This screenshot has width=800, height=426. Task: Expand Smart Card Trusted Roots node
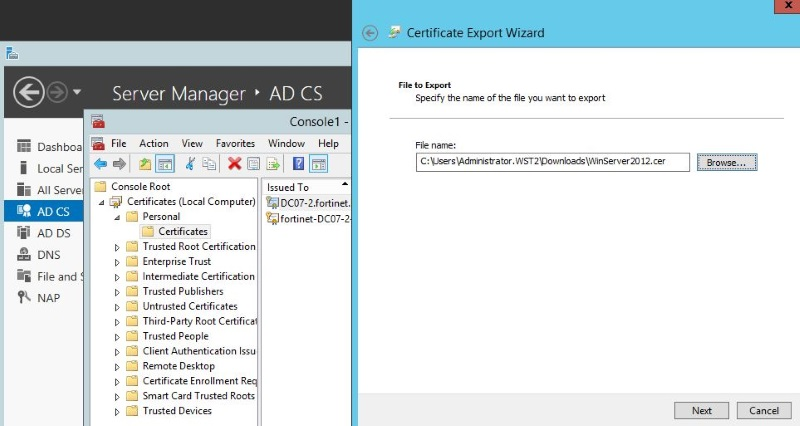point(117,397)
